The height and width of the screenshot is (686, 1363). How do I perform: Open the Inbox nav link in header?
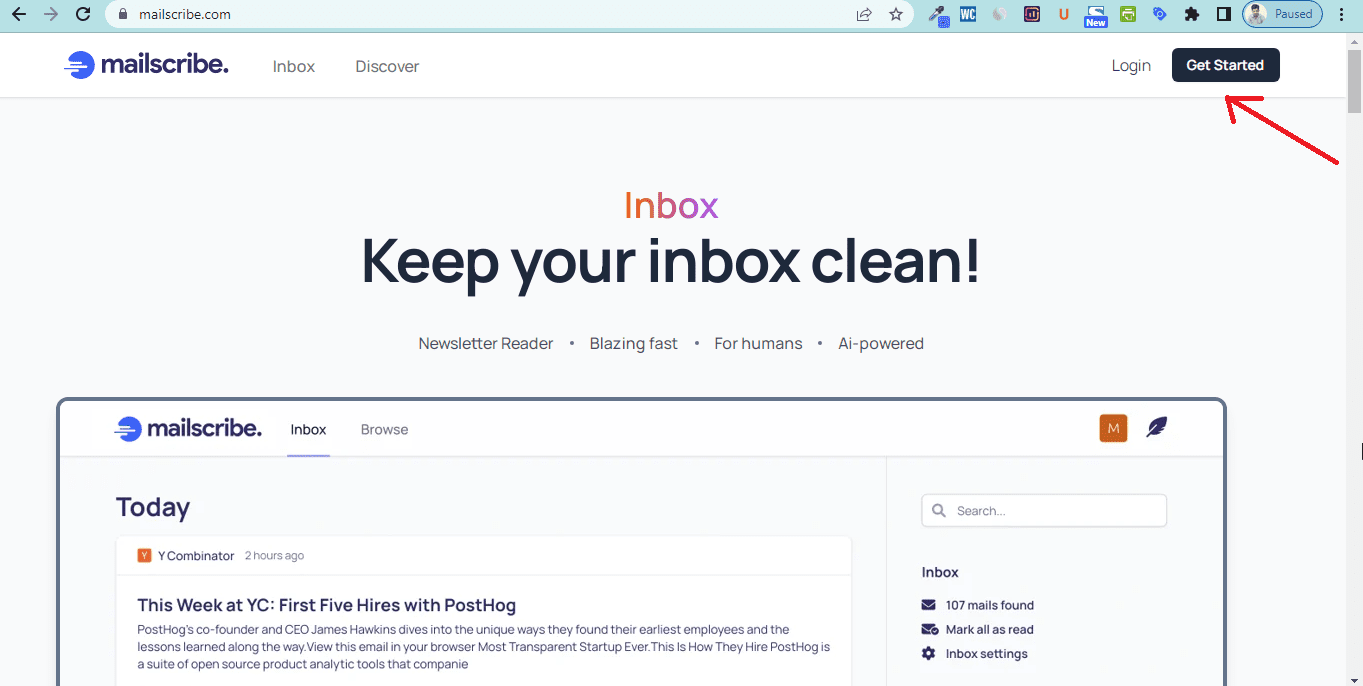[294, 66]
